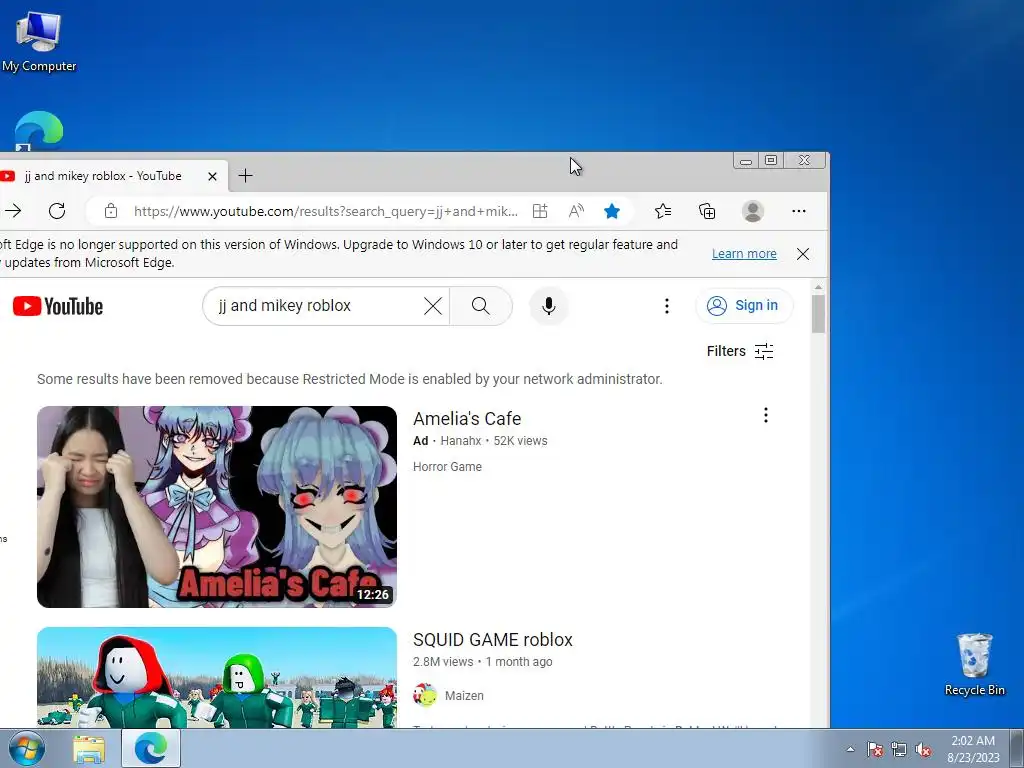This screenshot has width=1024, height=768.
Task: Open the taskbar clock showing 2:02 AM
Action: pos(973,749)
